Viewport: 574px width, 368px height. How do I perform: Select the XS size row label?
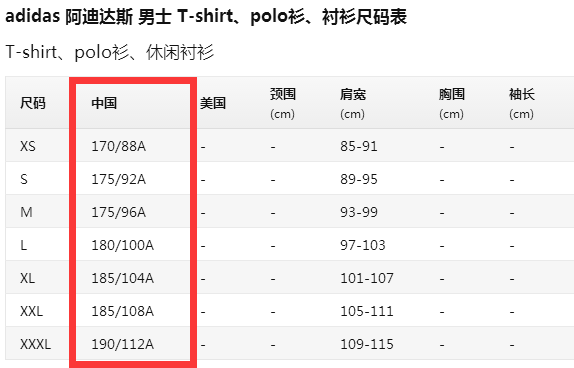tap(28, 146)
